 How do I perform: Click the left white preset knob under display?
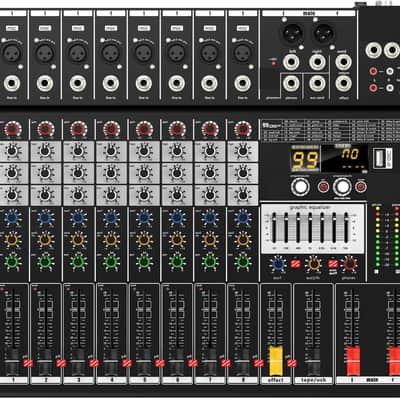point(300,187)
